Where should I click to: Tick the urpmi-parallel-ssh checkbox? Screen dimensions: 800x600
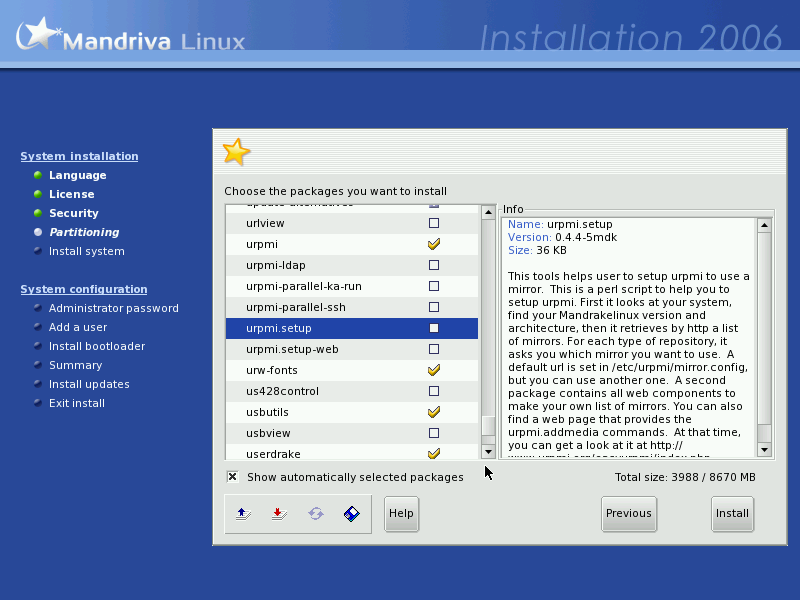[434, 307]
